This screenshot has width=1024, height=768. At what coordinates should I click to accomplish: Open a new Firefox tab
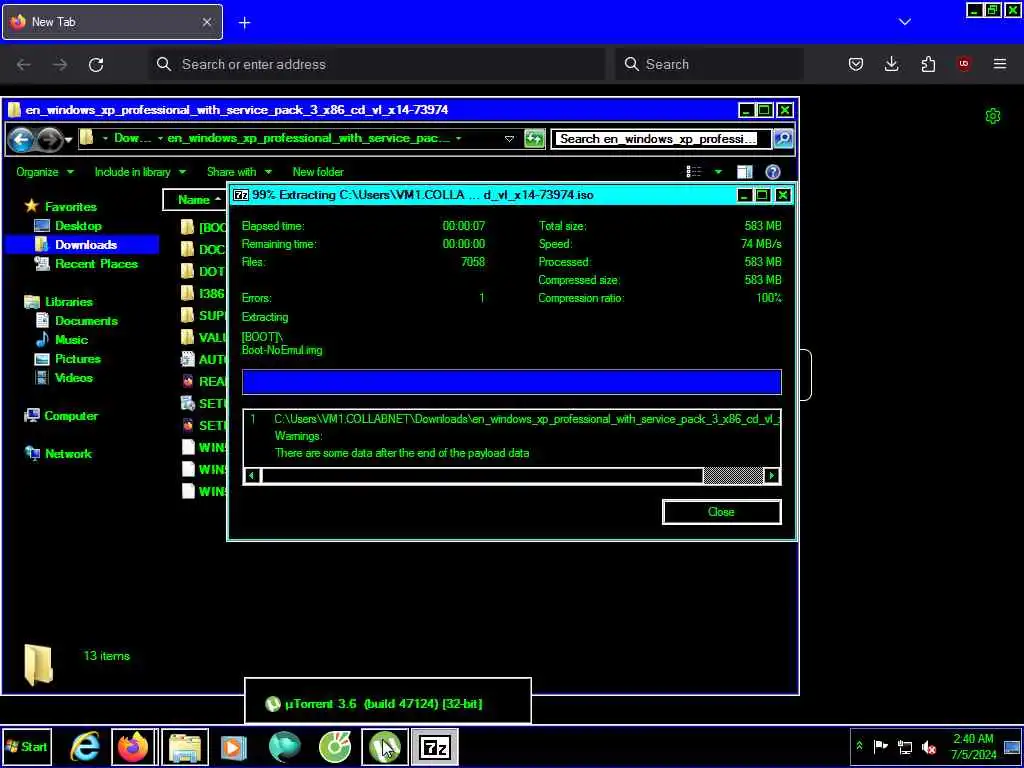tap(244, 23)
